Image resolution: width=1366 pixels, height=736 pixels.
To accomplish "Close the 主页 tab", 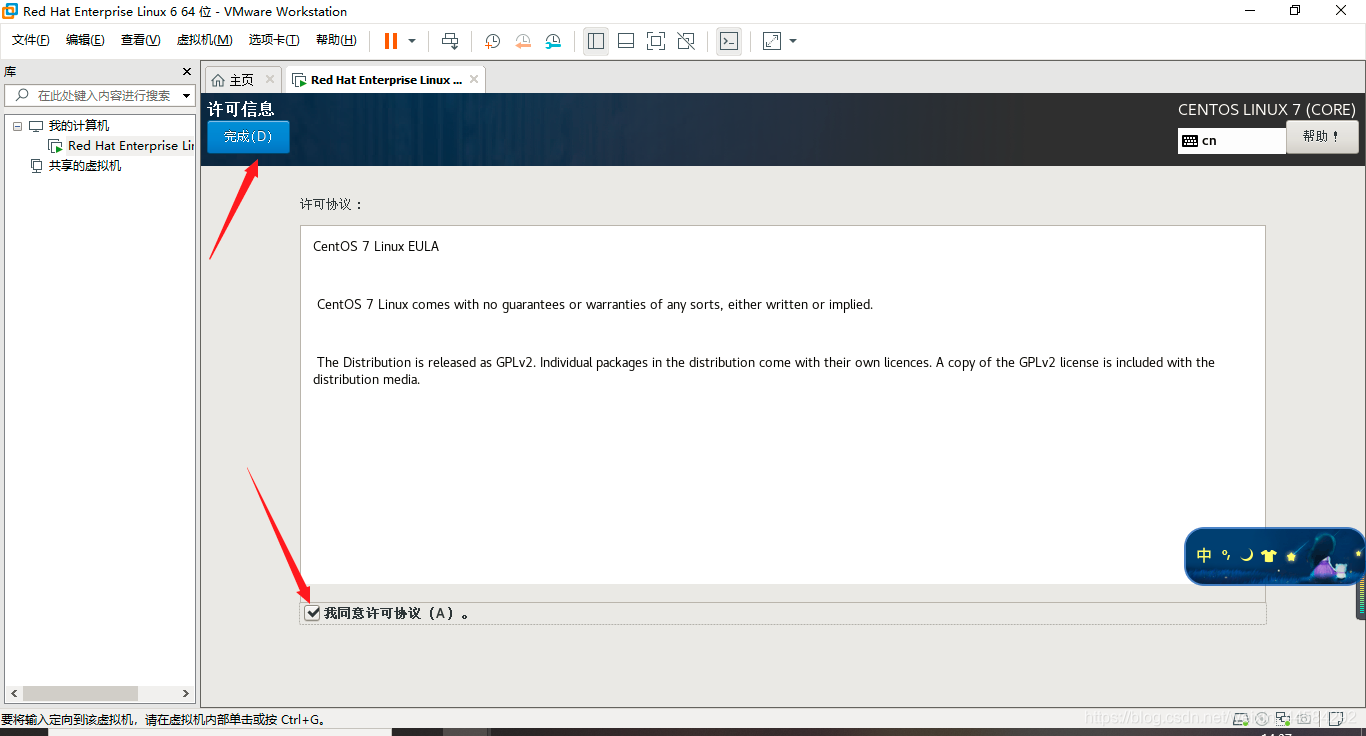I will point(270,79).
